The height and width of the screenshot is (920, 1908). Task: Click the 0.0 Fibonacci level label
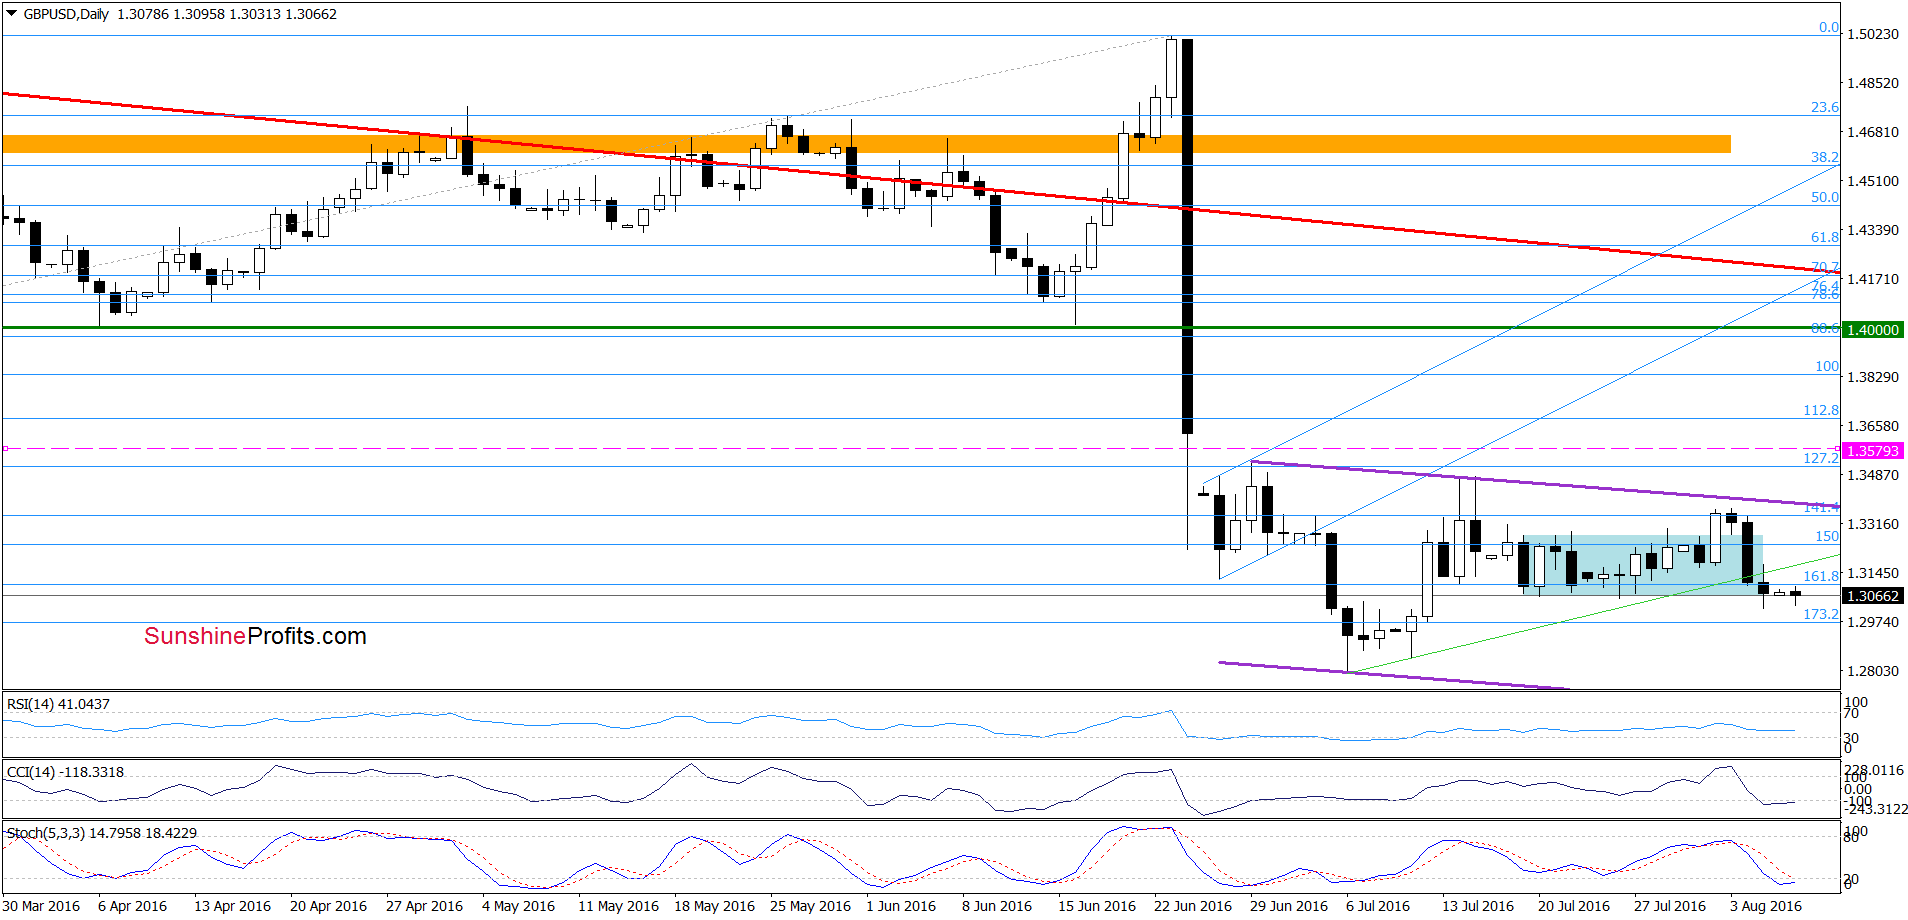pyautogui.click(x=1828, y=28)
